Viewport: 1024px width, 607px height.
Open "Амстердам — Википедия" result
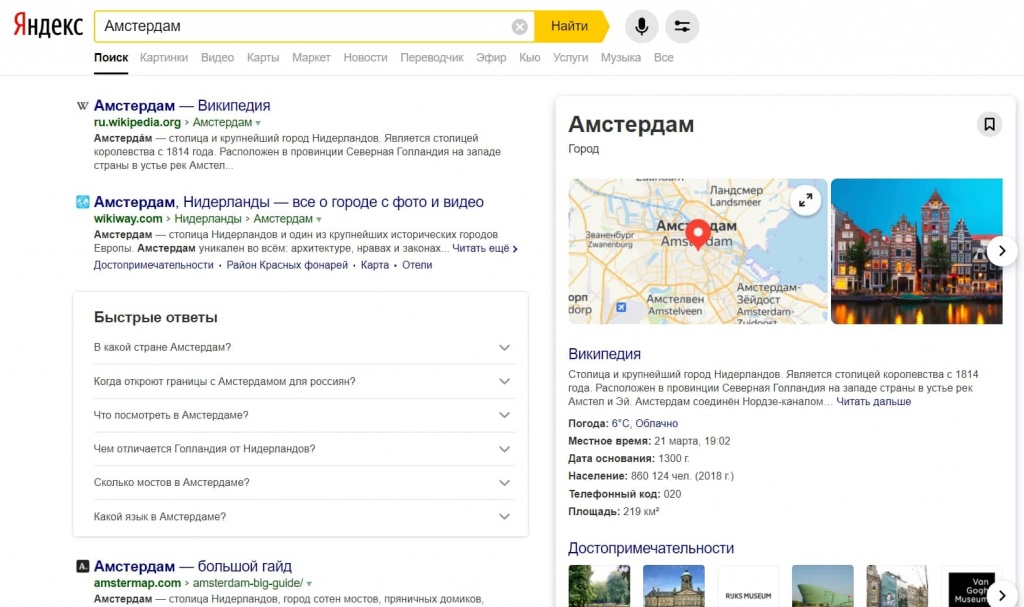pyautogui.click(x=182, y=105)
